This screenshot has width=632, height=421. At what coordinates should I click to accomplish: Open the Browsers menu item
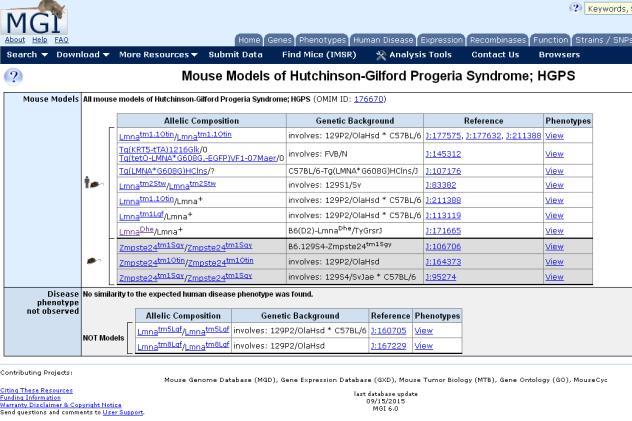click(559, 54)
